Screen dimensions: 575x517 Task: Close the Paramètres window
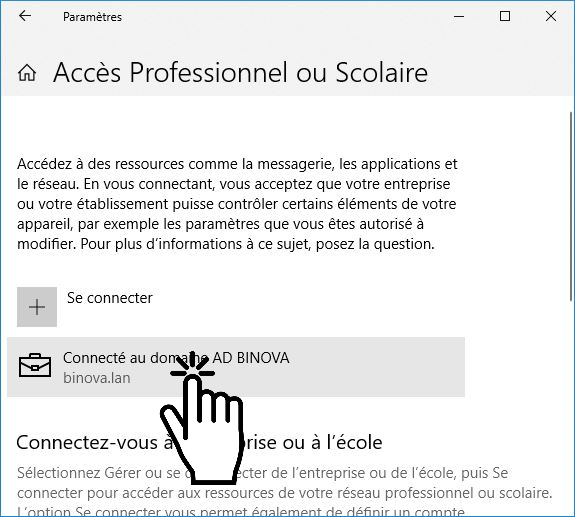click(x=551, y=16)
